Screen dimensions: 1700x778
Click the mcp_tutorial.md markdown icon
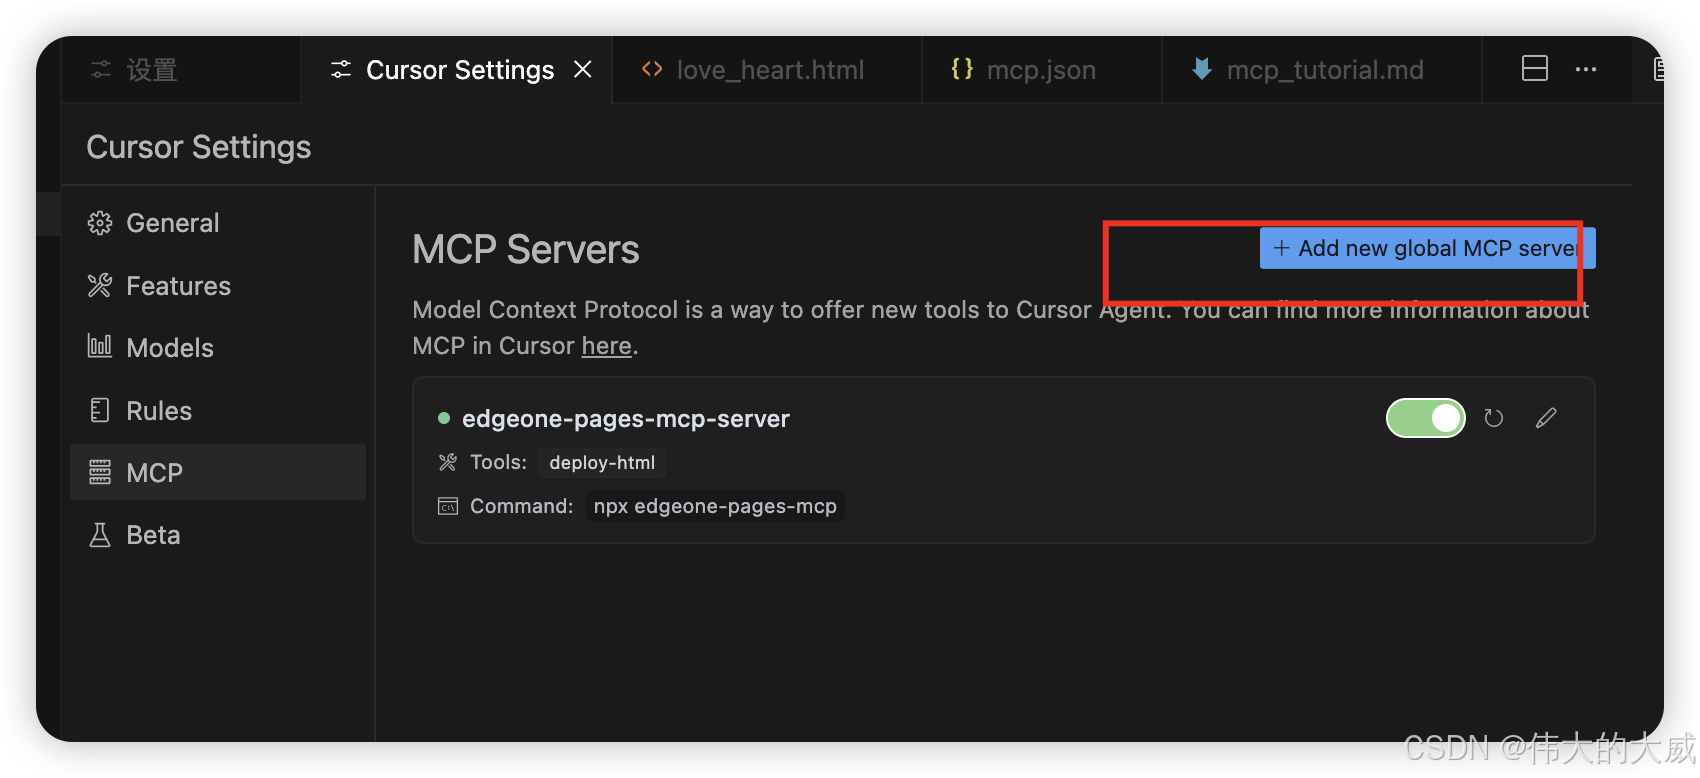tap(1202, 69)
